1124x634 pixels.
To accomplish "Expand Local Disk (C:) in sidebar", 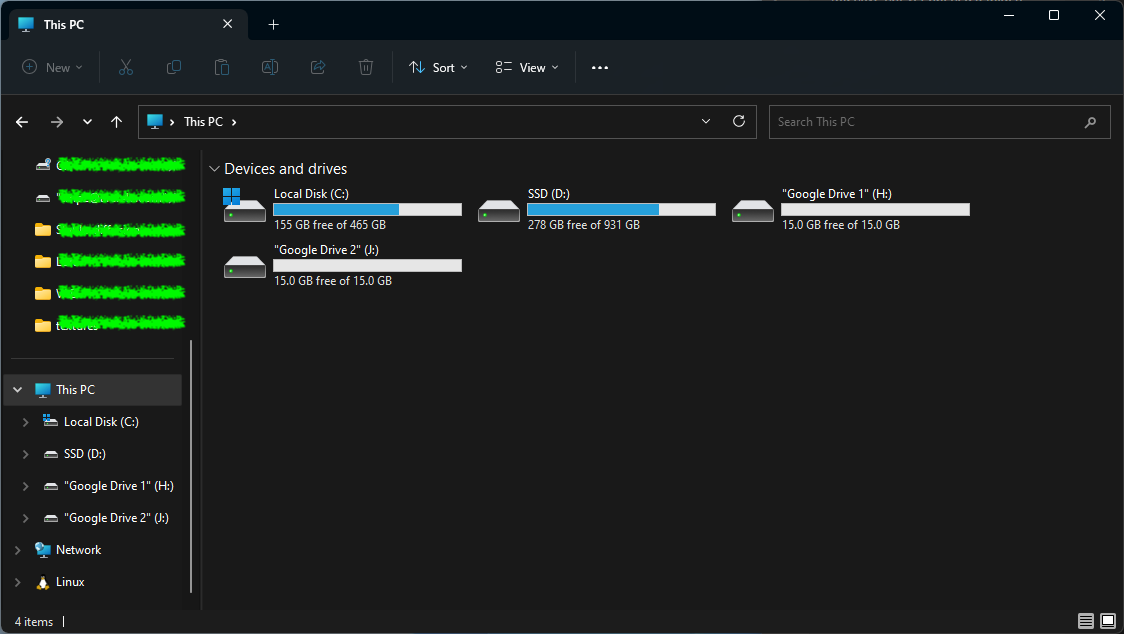I will coord(26,422).
